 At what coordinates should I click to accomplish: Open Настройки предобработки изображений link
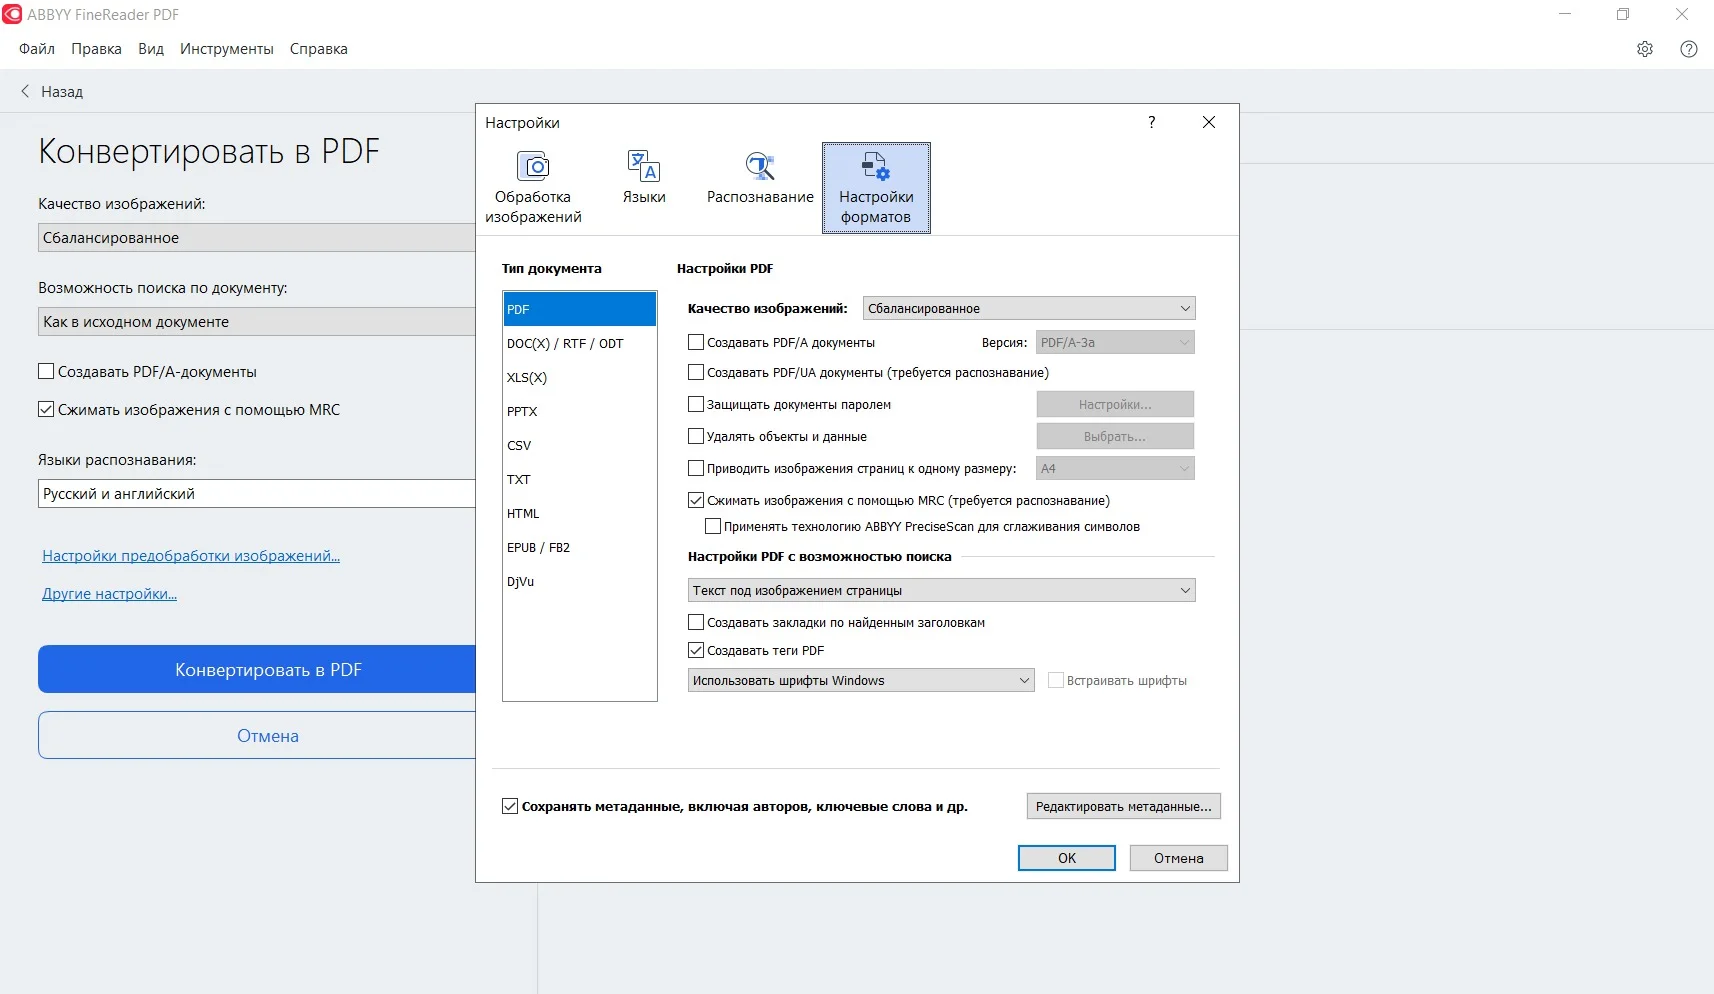coord(191,556)
